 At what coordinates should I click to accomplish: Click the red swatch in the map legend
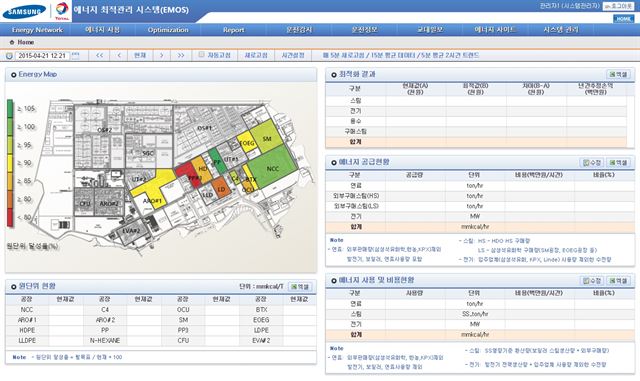(10, 218)
